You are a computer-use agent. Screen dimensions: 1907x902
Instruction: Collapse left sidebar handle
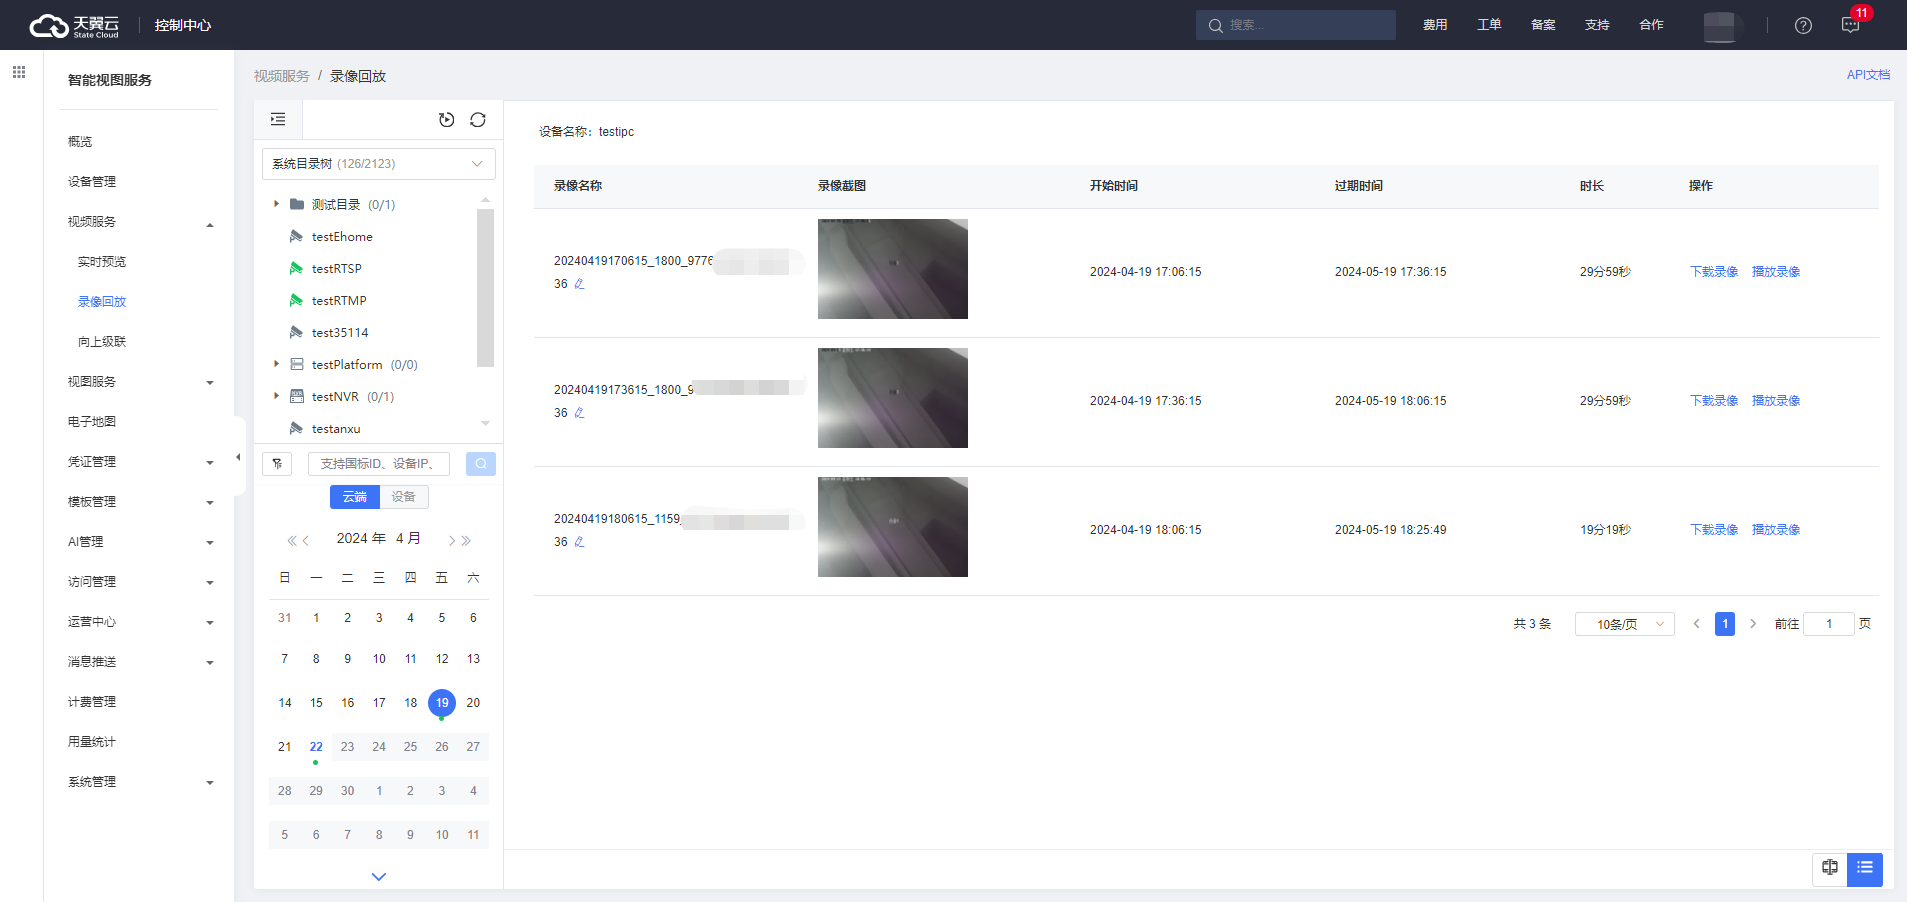pos(238,457)
